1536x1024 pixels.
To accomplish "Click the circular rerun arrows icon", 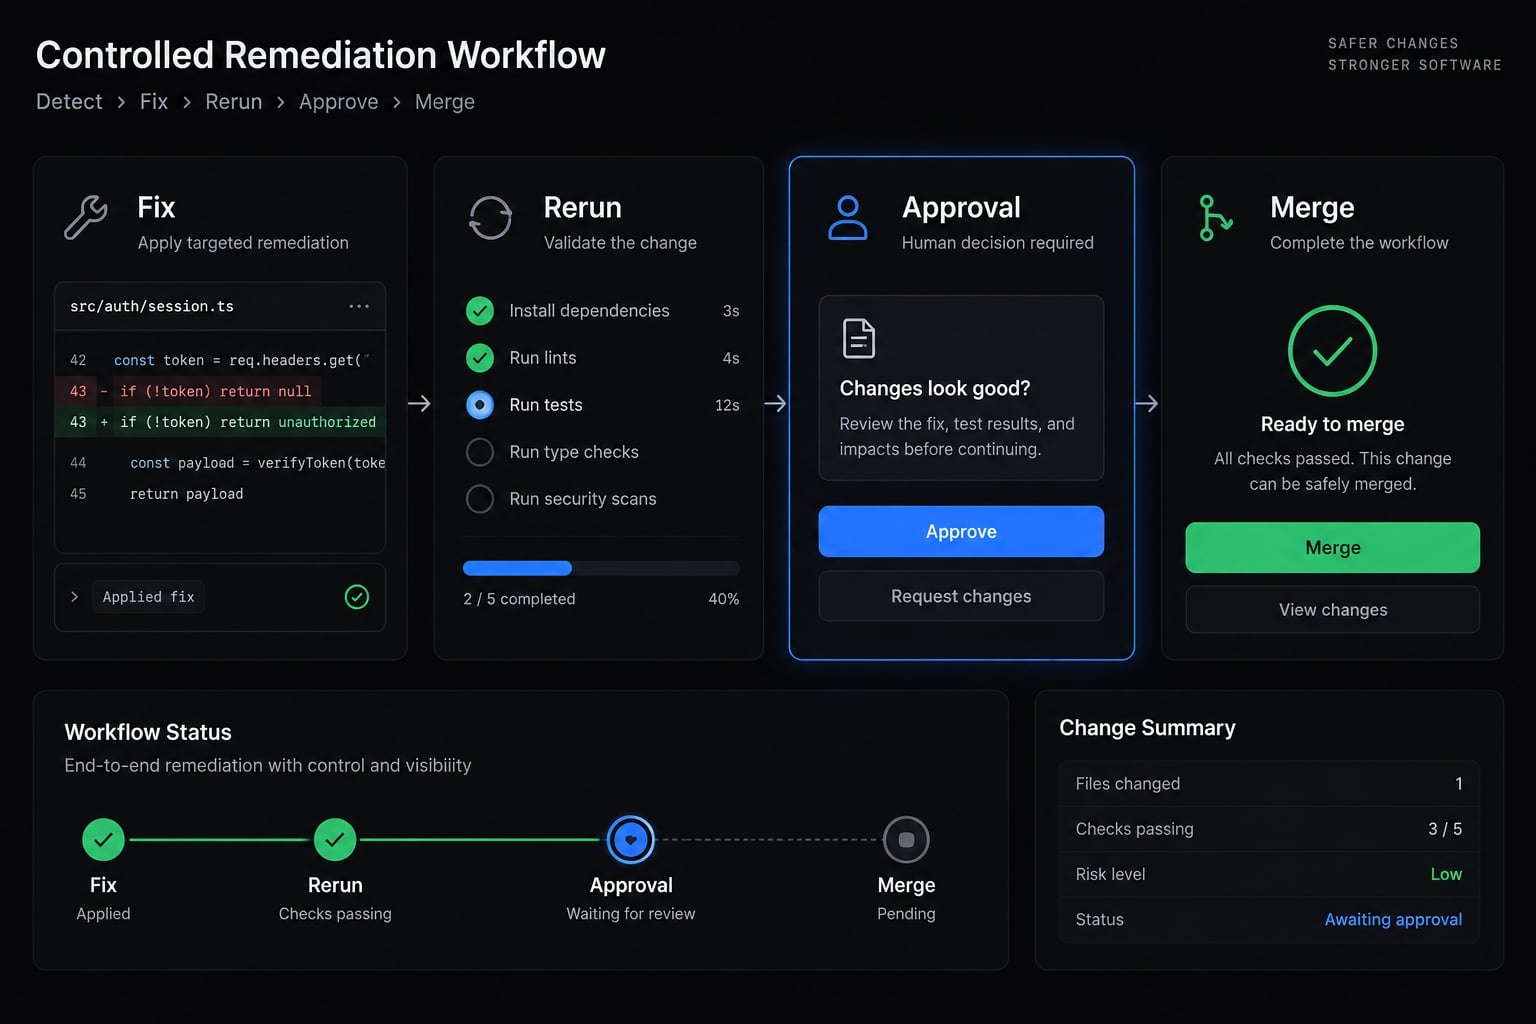I will click(490, 217).
